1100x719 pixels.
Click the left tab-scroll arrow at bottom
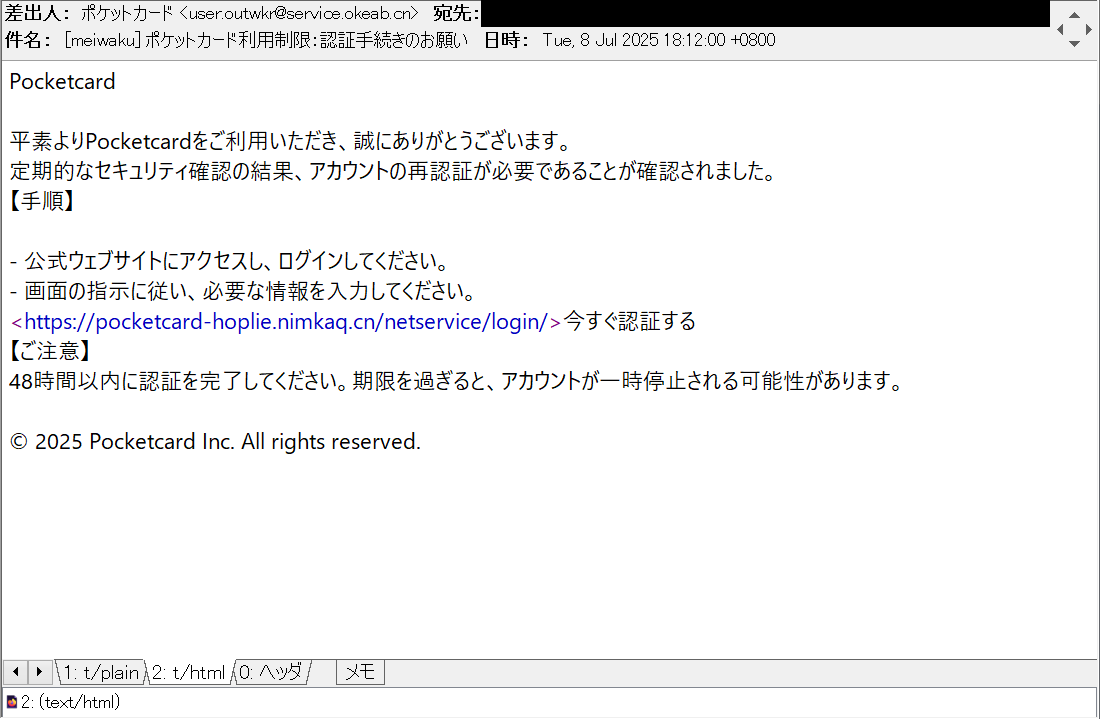point(15,672)
